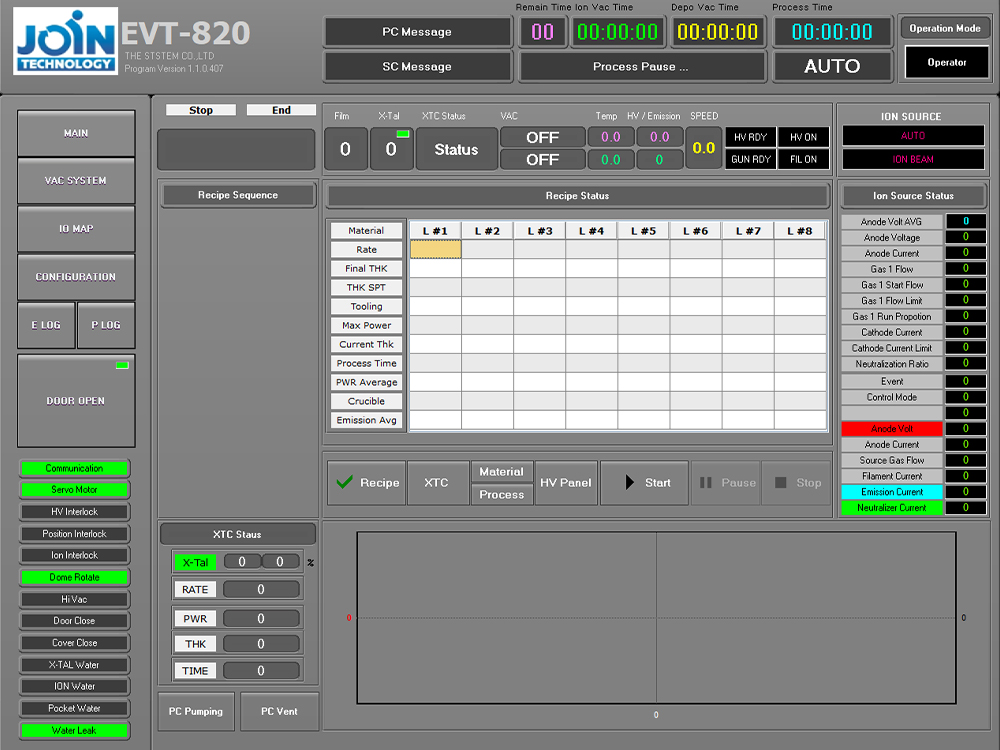
Task: Expand the Ion Source Status panel
Action: 913,195
